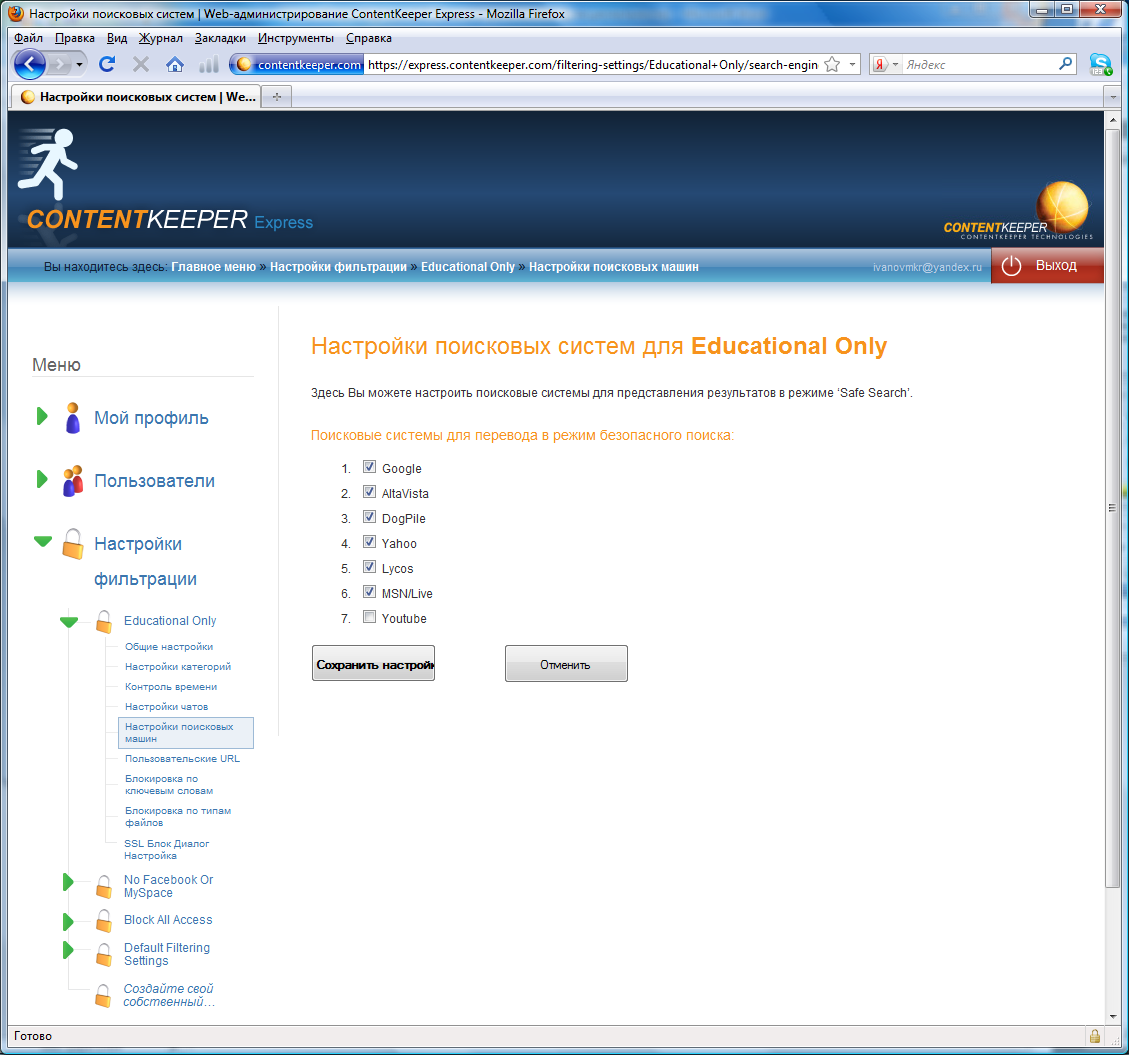
Task: Click the signal bars icon in toolbar
Action: coord(208,65)
